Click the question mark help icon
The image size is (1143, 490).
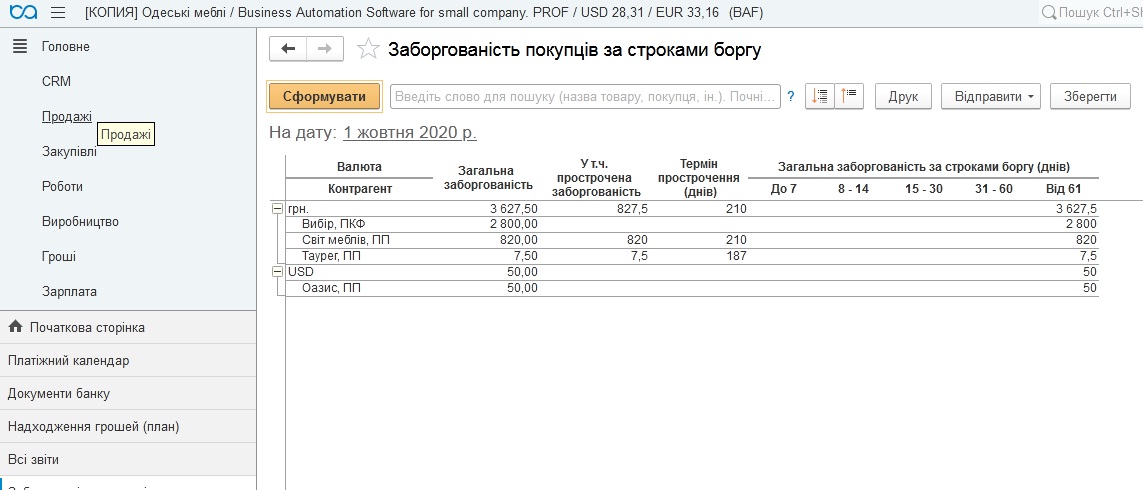tap(791, 97)
